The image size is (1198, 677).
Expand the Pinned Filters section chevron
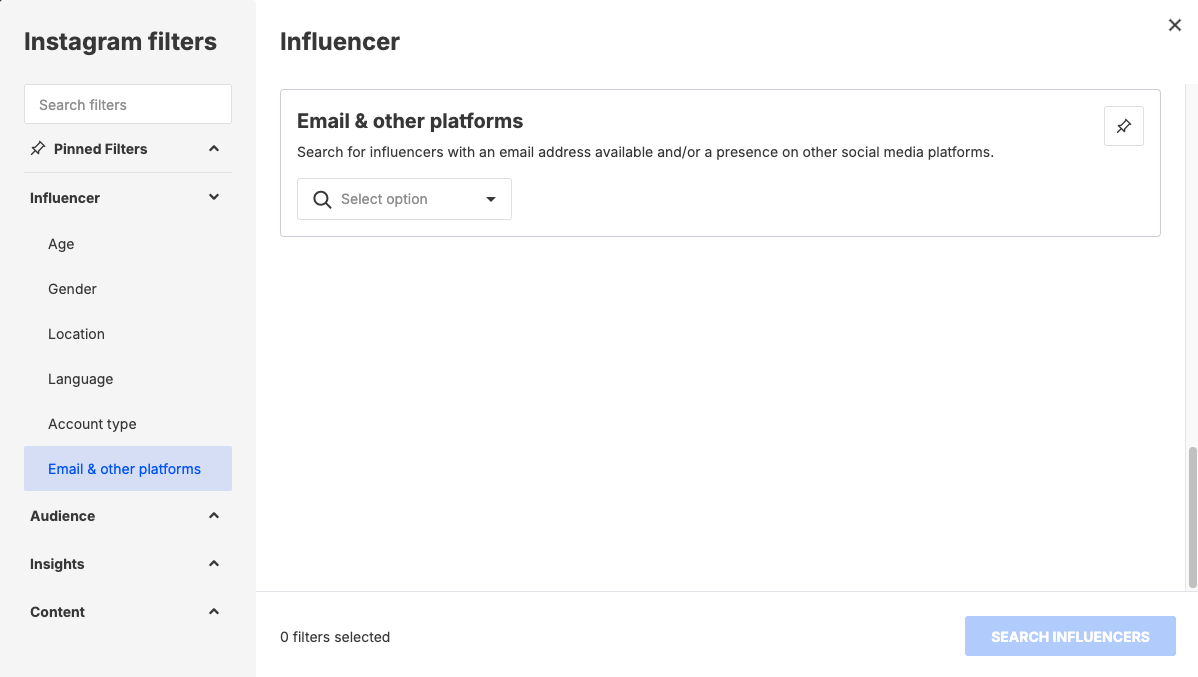(214, 149)
